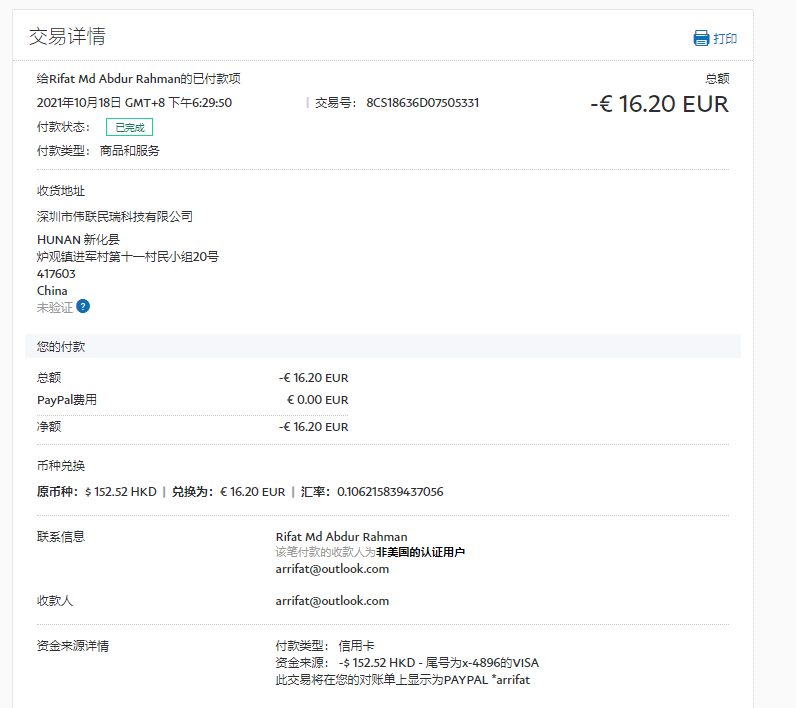This screenshot has height=708, width=796.
Task: Click company name 深圳市伟联民瑞科技有限公司
Action: pos(114,217)
